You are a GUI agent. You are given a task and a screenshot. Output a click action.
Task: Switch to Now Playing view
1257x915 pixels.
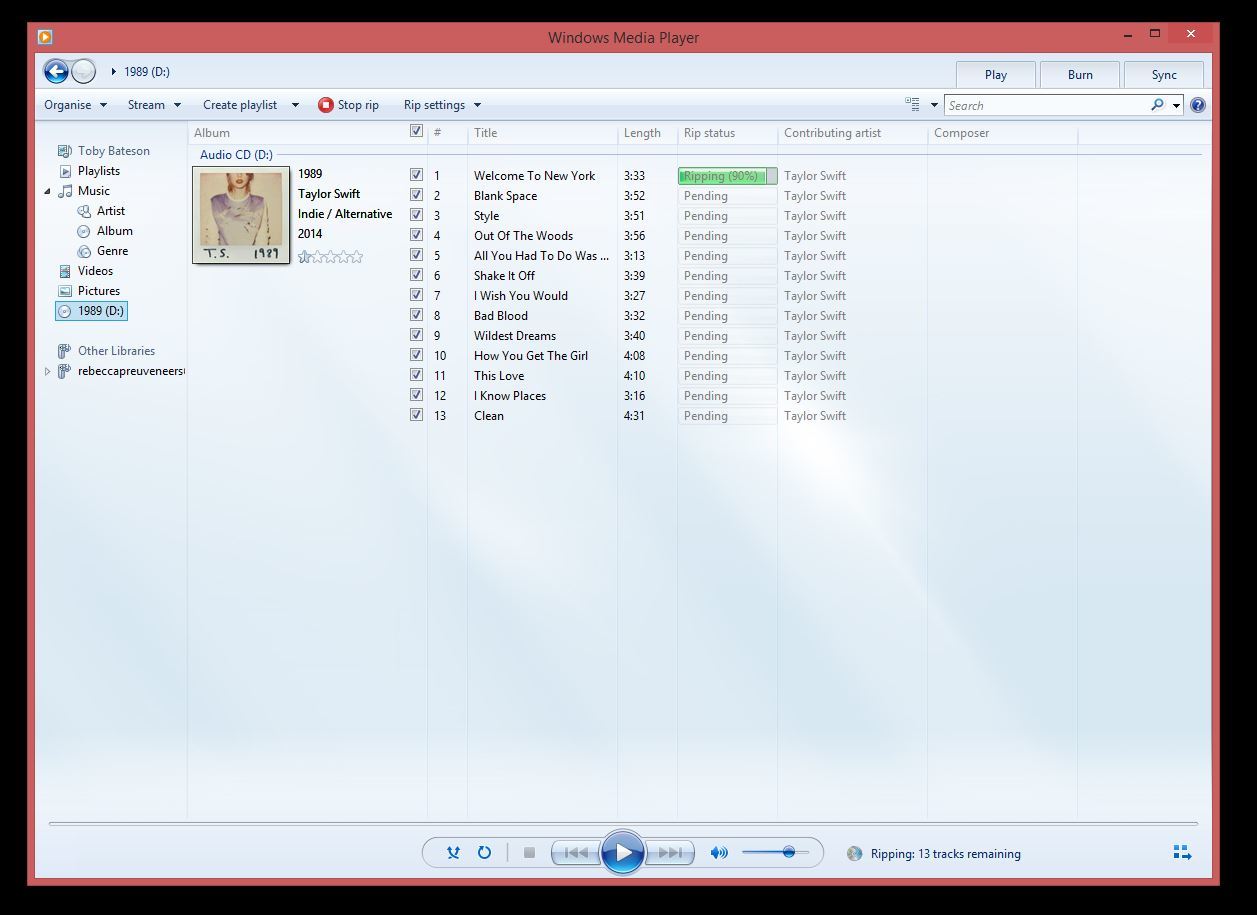[x=1182, y=853]
